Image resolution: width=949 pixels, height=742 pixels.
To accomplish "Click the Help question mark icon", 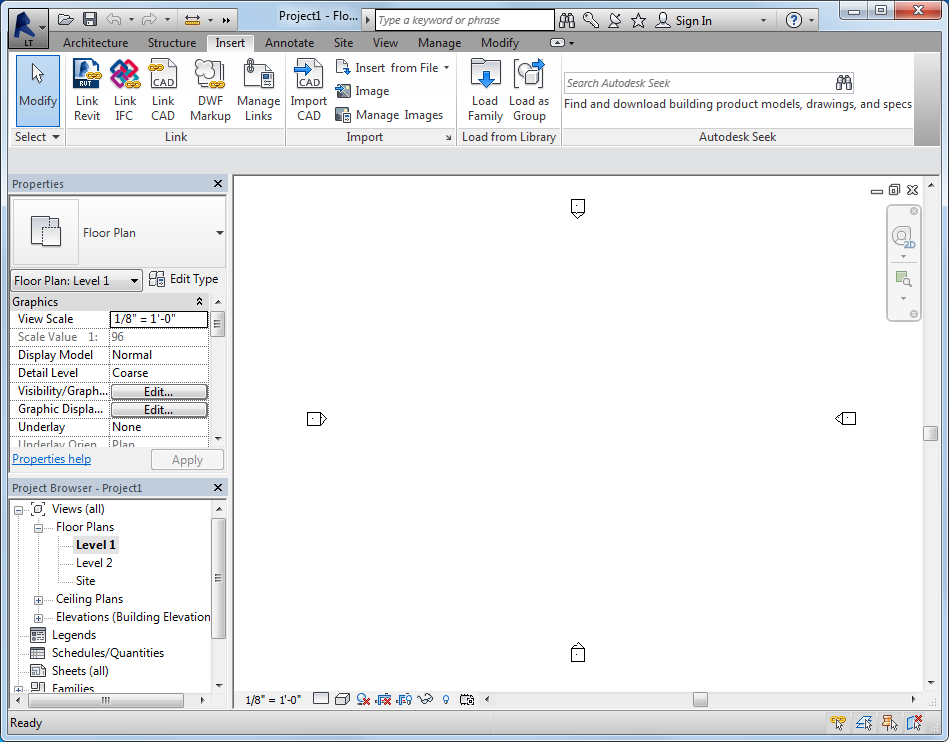I will click(x=793, y=21).
